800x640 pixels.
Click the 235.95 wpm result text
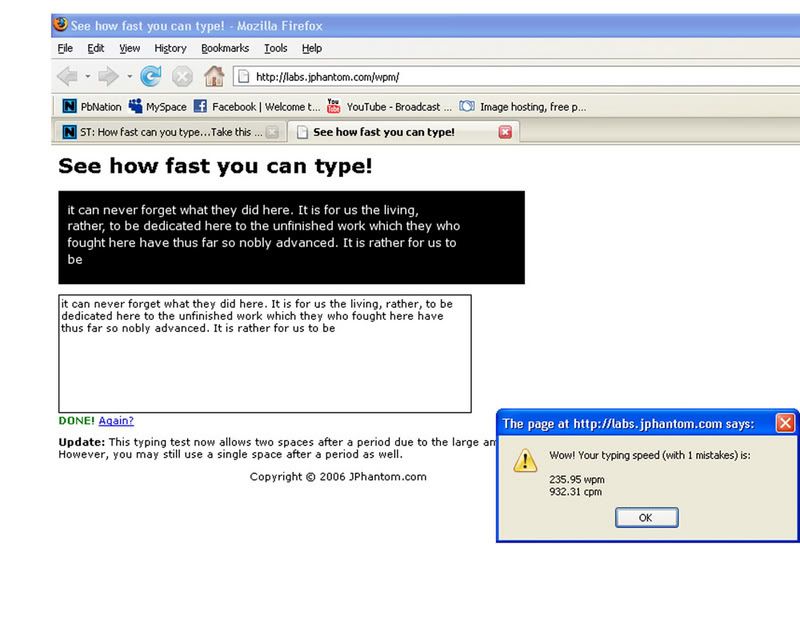577,480
